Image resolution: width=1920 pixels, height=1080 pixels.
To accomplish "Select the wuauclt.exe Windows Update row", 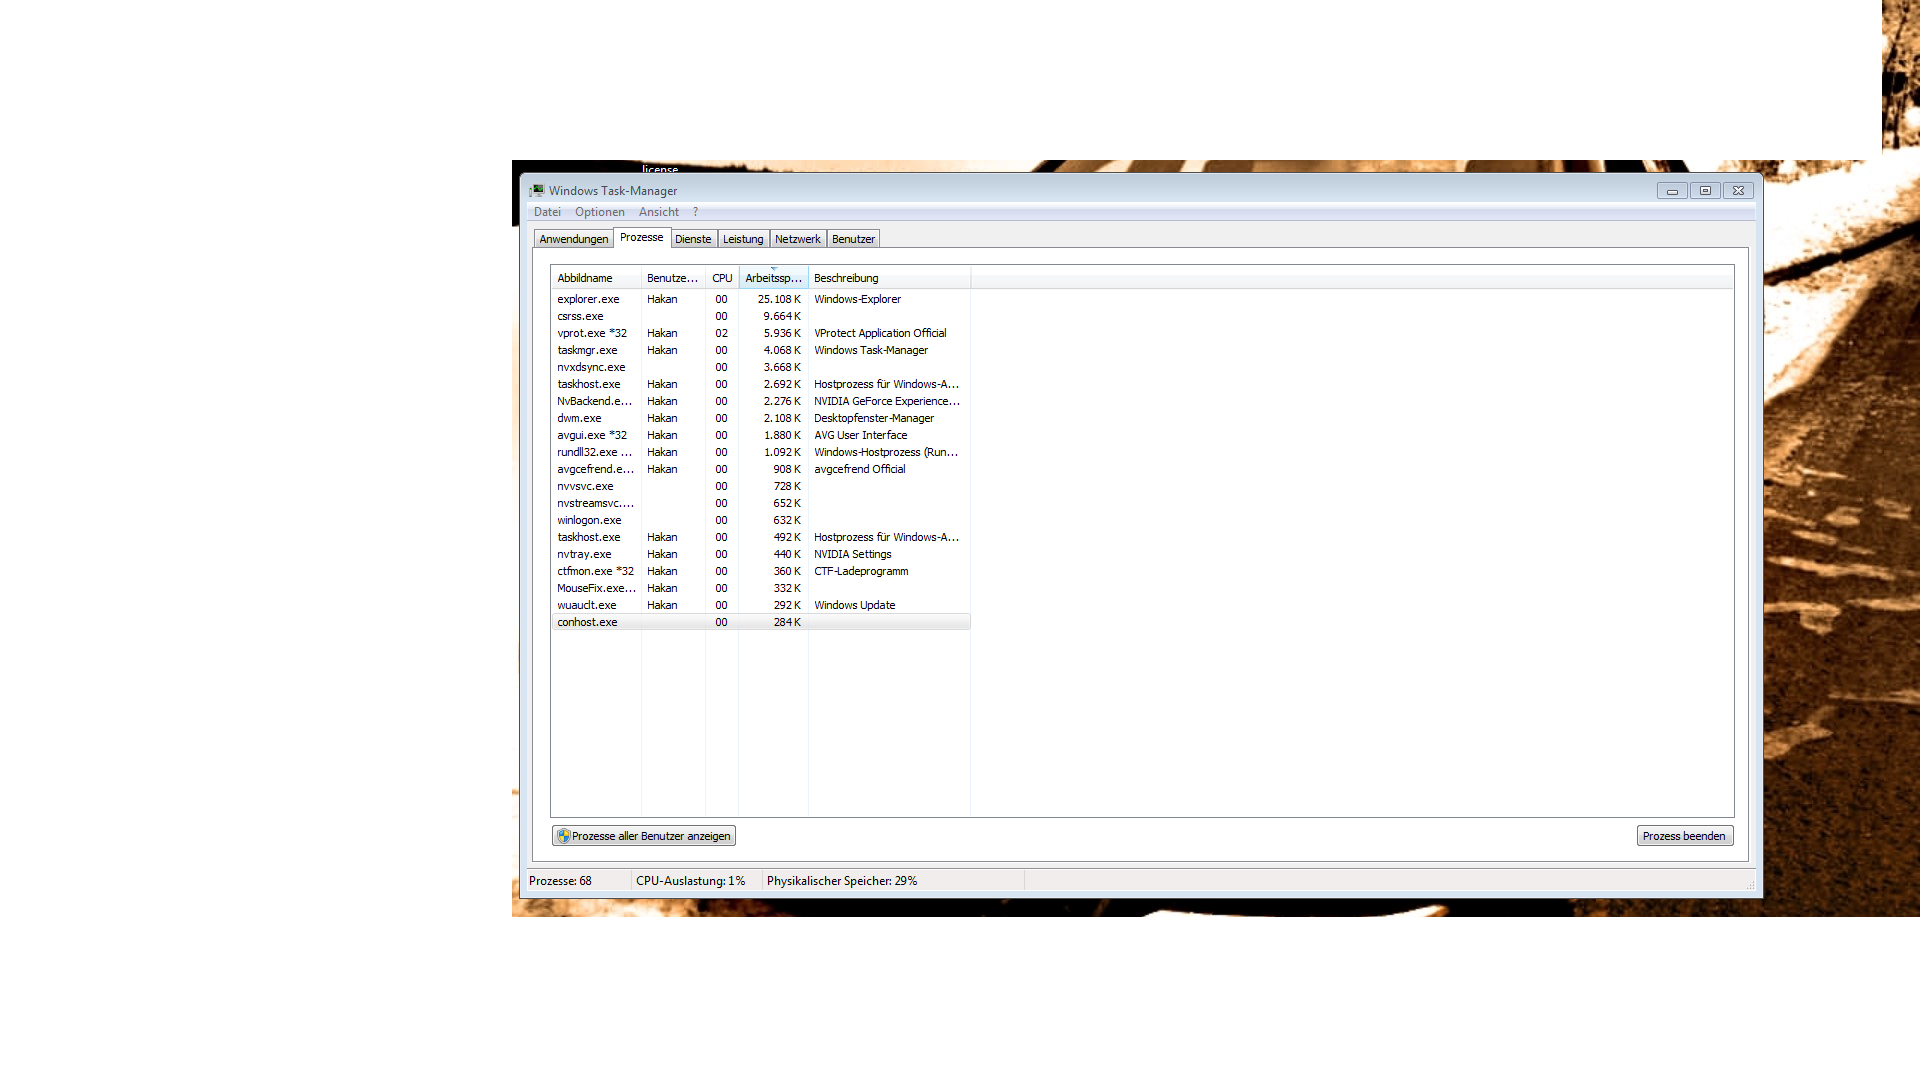I will coord(587,605).
